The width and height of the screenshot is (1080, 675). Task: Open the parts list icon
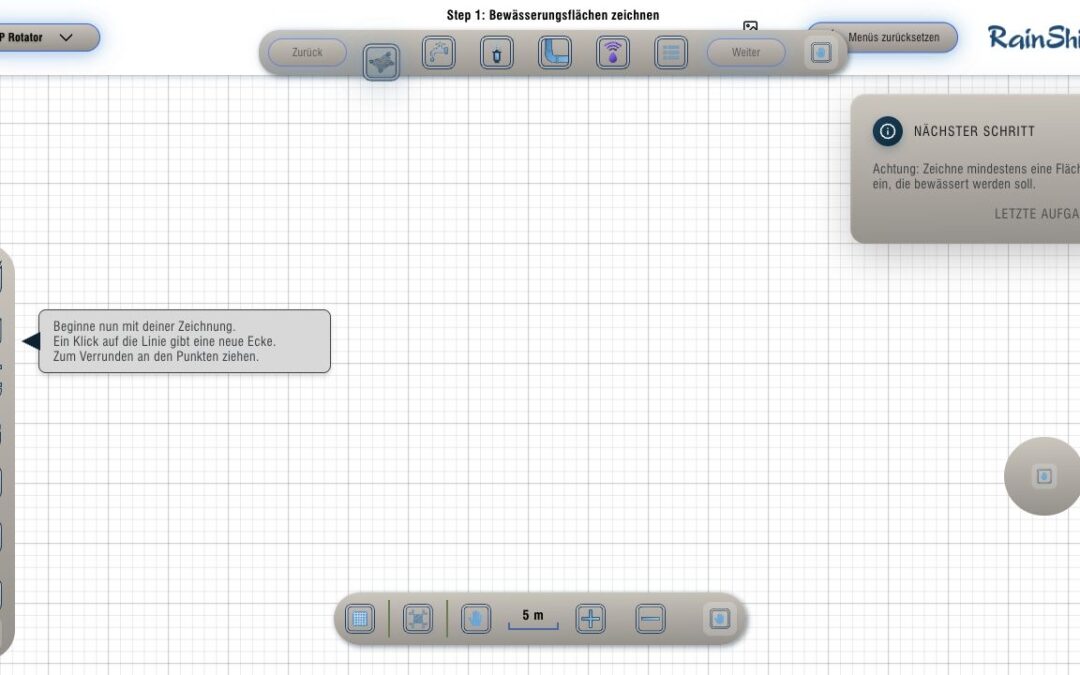pos(671,52)
